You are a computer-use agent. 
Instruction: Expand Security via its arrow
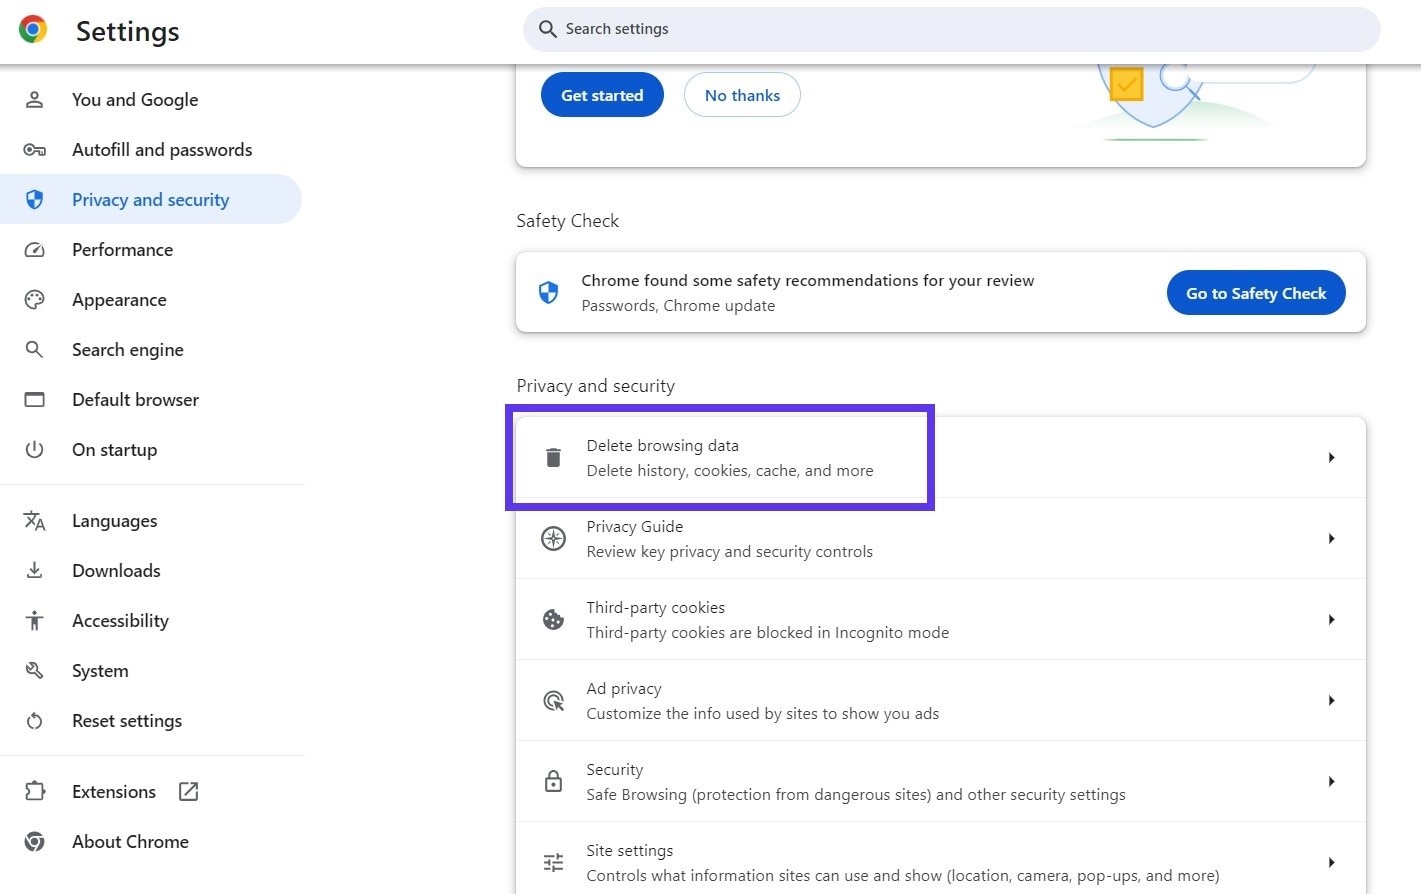click(x=1331, y=781)
